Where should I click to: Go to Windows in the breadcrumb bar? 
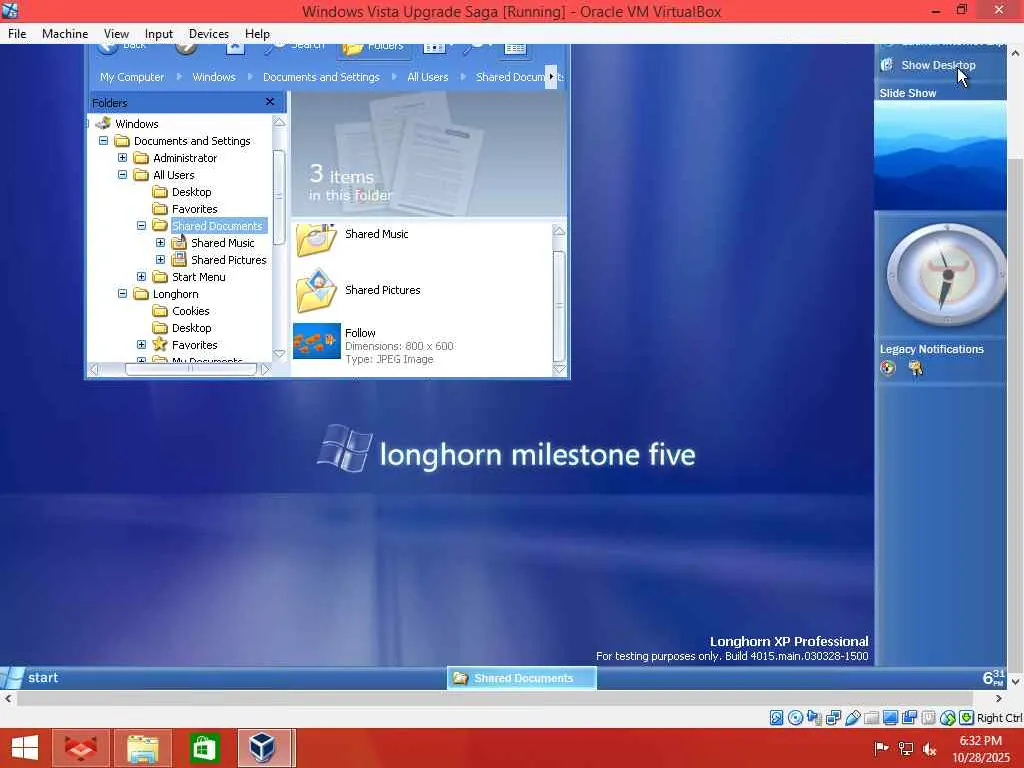click(214, 77)
